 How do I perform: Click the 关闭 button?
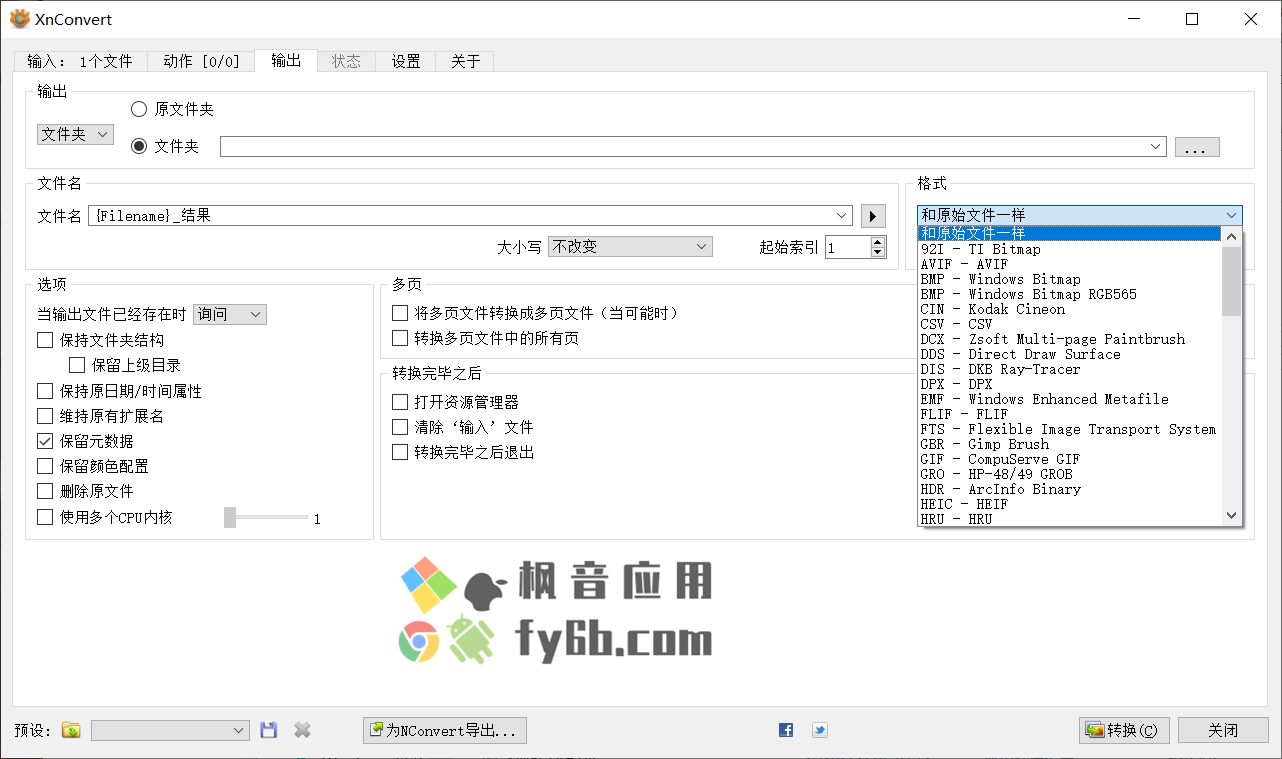coord(1222,730)
